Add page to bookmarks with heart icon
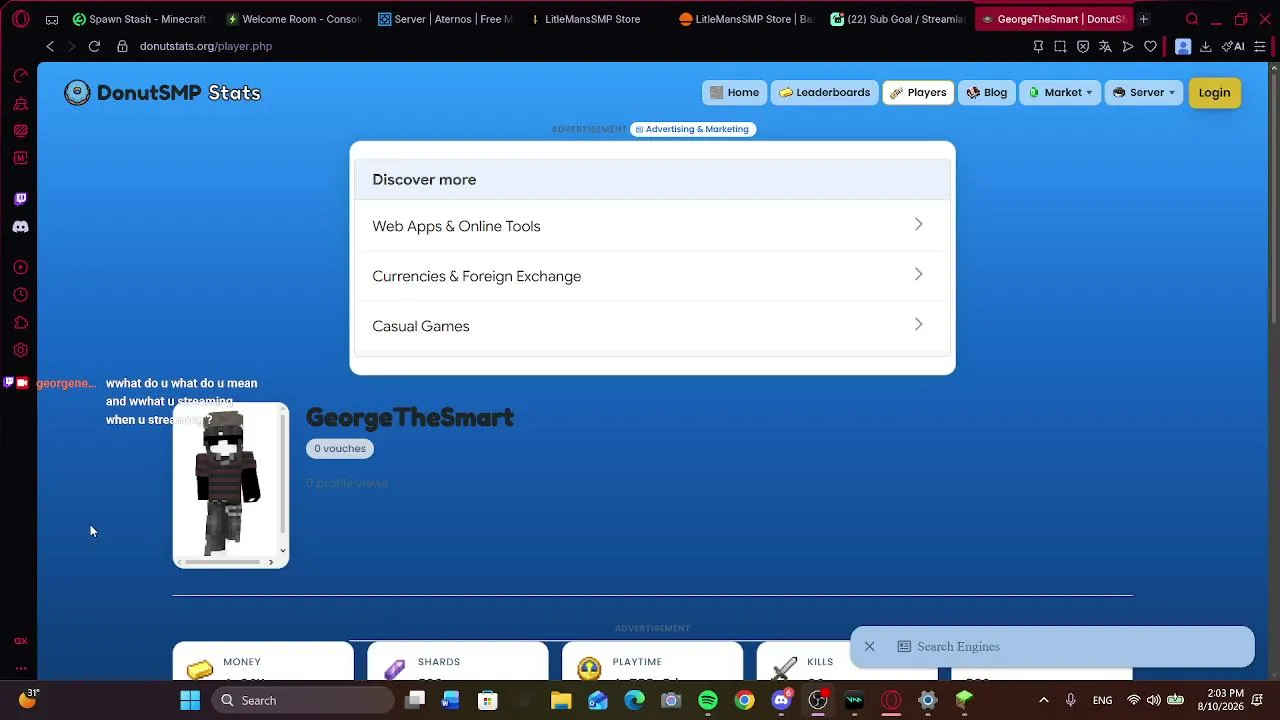Image resolution: width=1280 pixels, height=720 pixels. tap(1150, 46)
